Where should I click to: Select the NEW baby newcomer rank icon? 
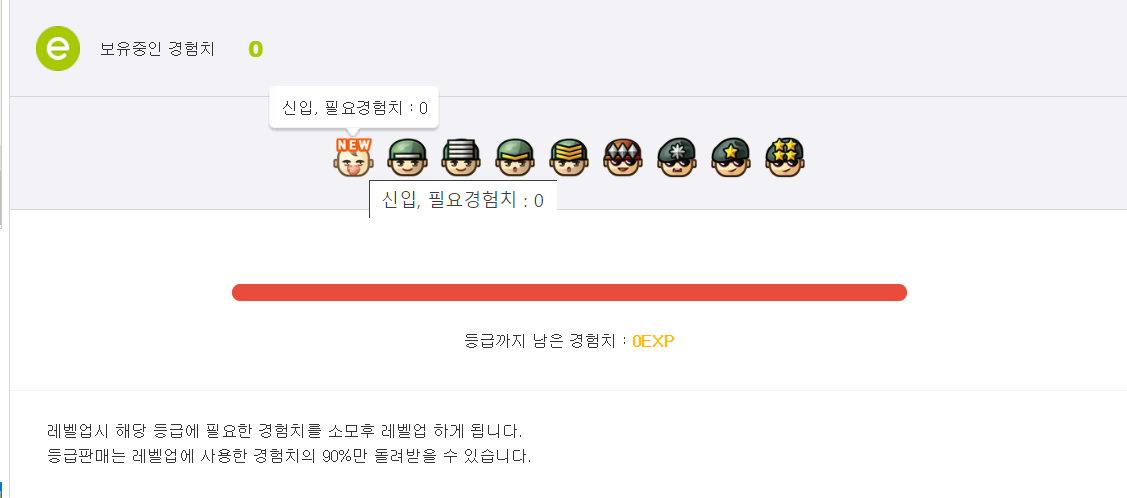coord(354,157)
